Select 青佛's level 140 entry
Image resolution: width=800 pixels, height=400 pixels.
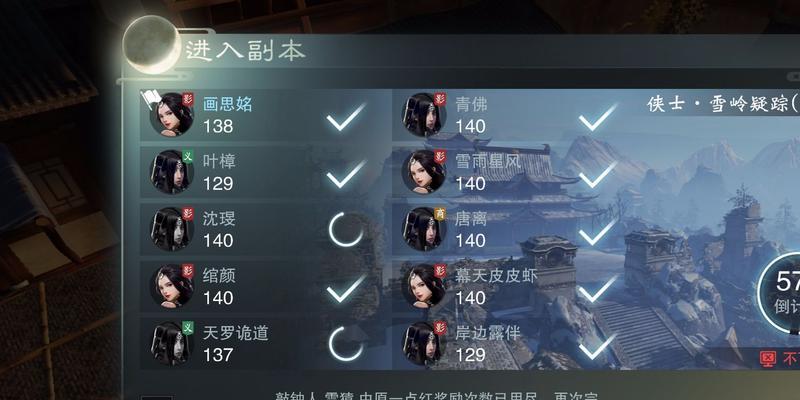(x=470, y=126)
